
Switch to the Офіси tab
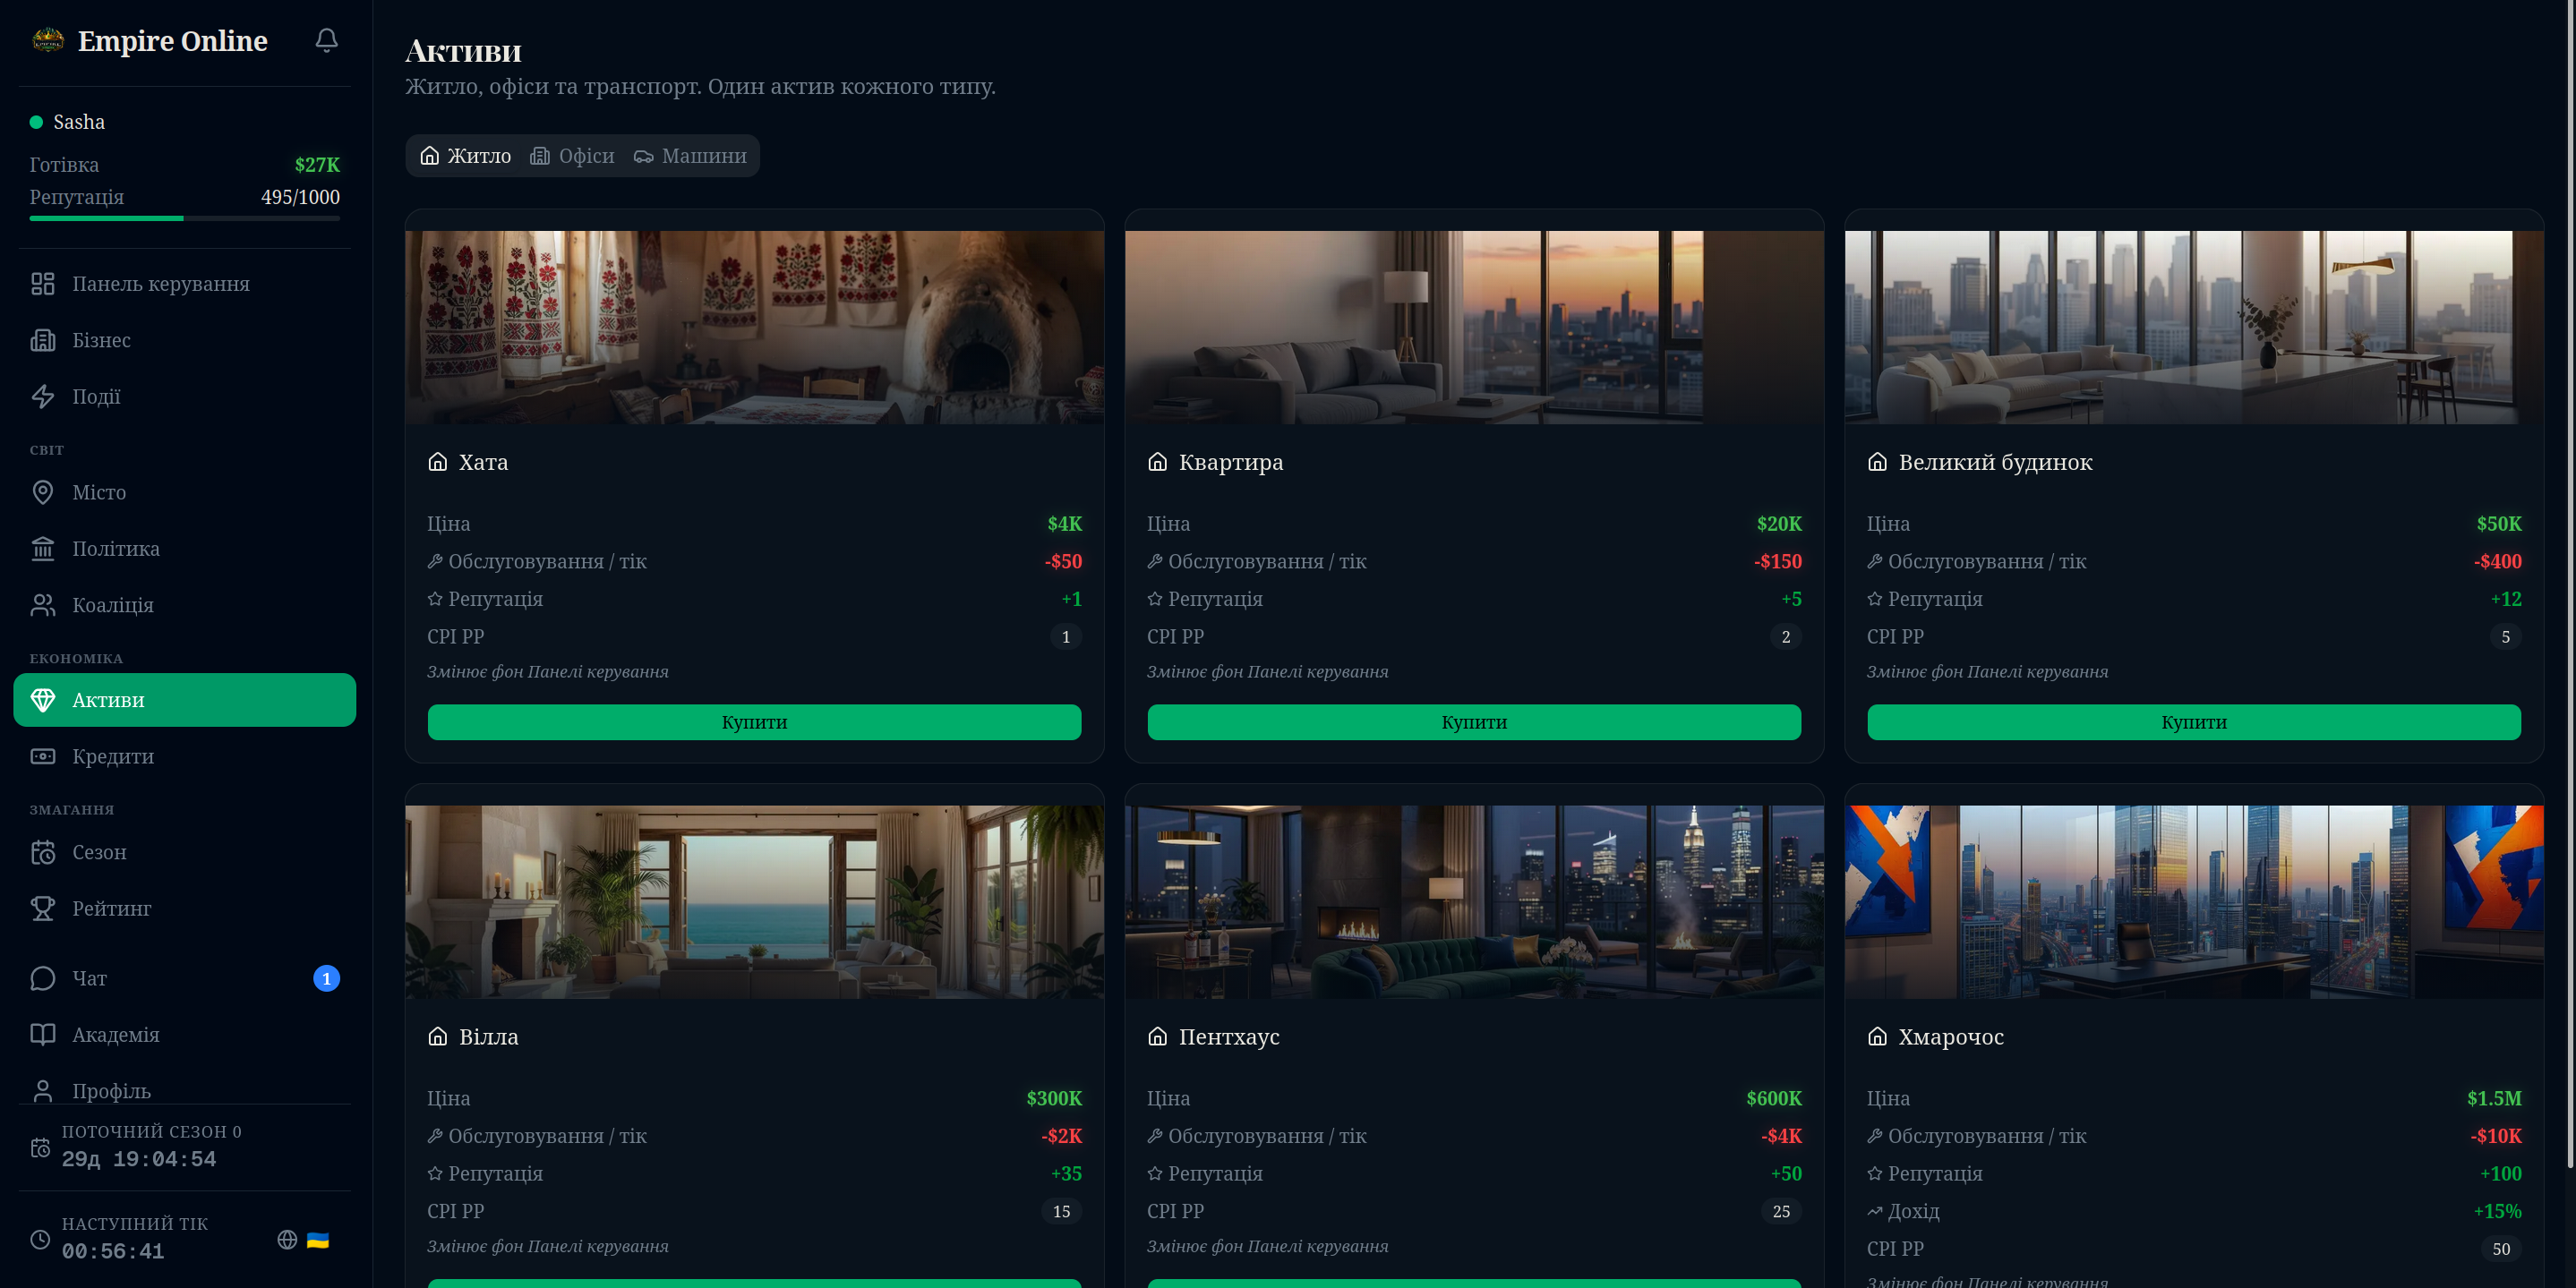[572, 156]
